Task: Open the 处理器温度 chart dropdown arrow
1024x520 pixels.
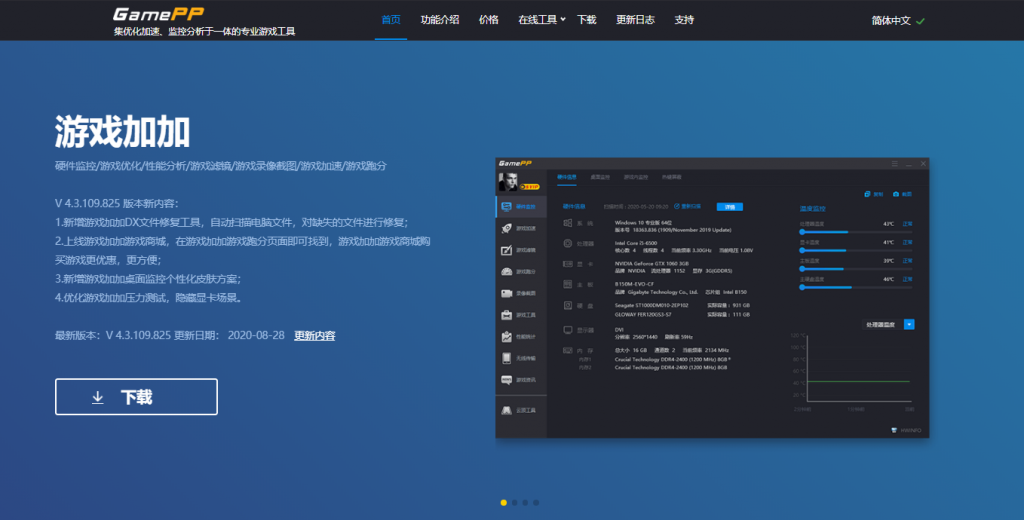Action: 909,324
